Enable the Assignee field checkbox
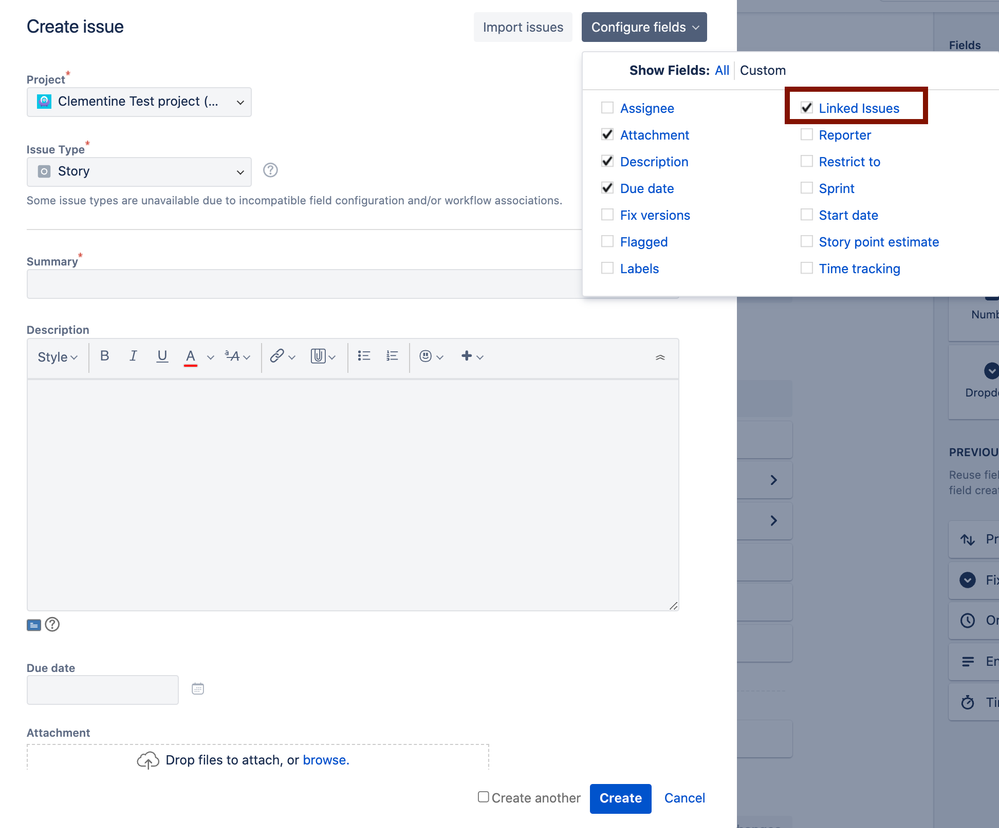Image resolution: width=999 pixels, height=828 pixels. pos(607,108)
